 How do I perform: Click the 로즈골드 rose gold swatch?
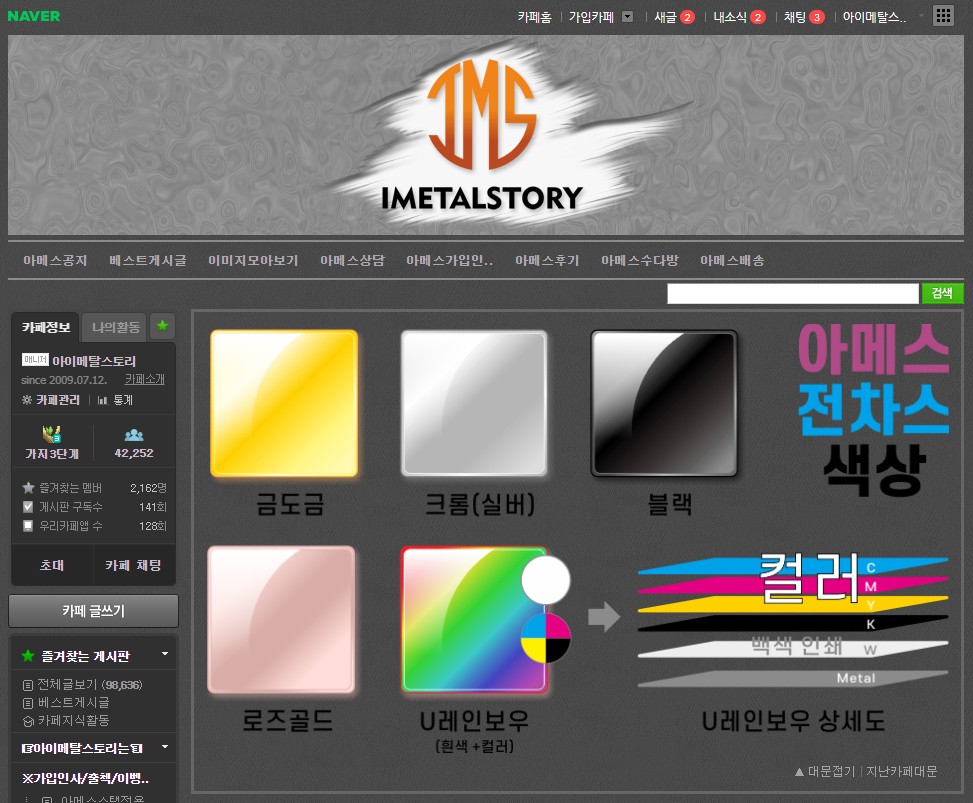click(281, 619)
